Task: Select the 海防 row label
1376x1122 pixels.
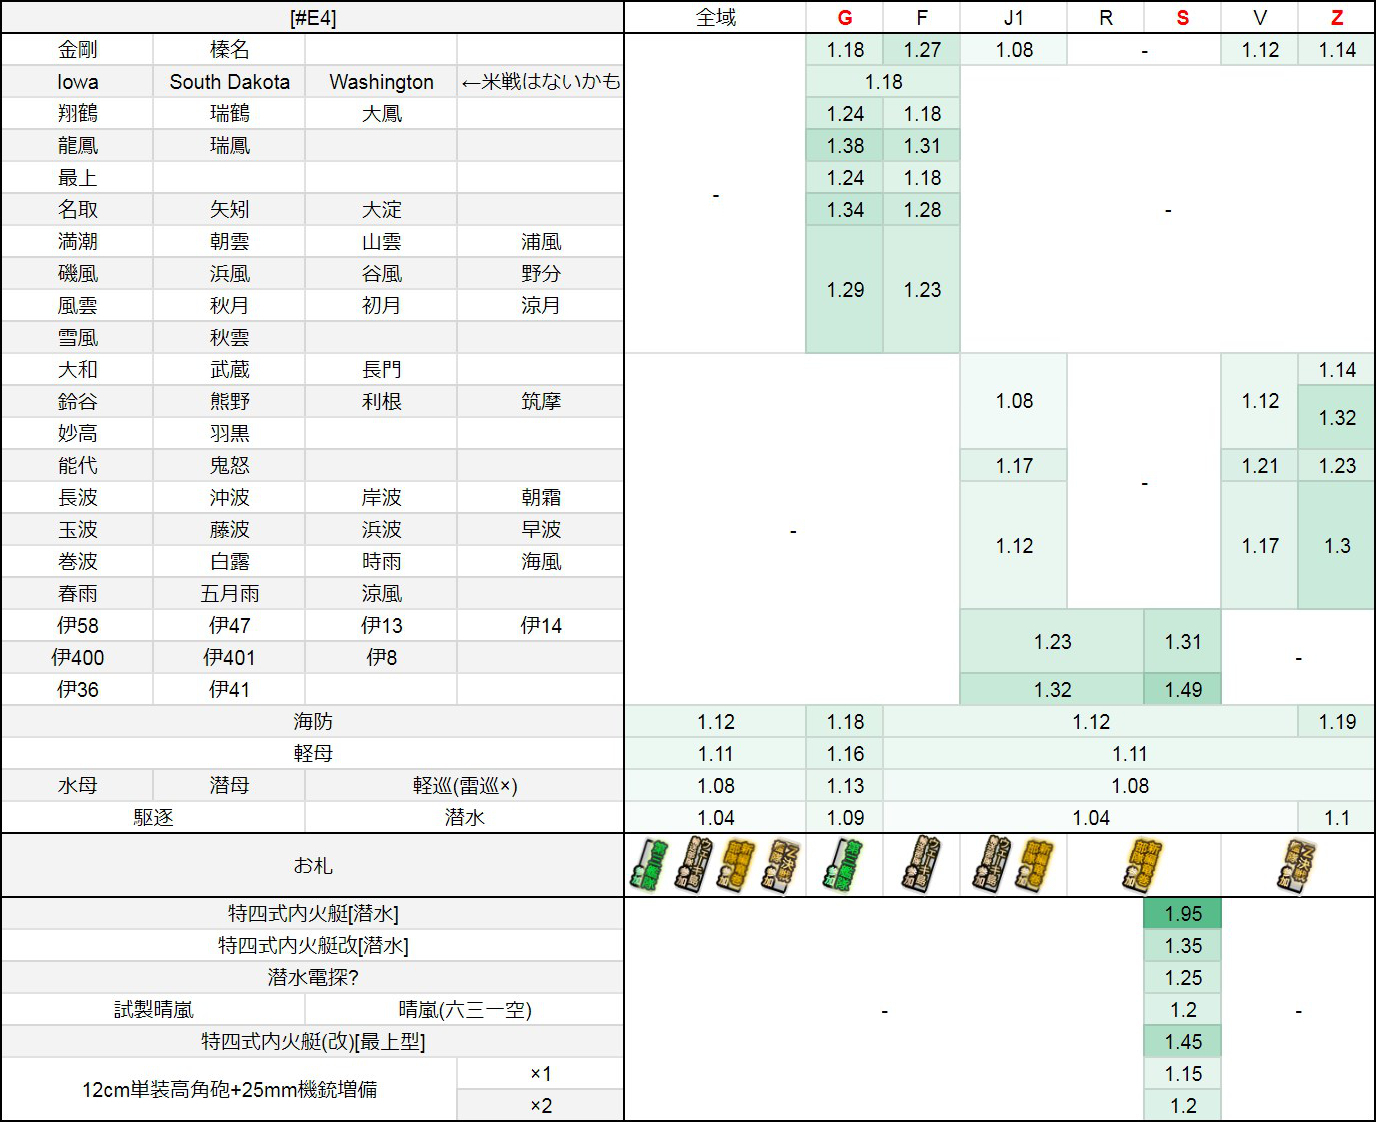Action: (313, 722)
